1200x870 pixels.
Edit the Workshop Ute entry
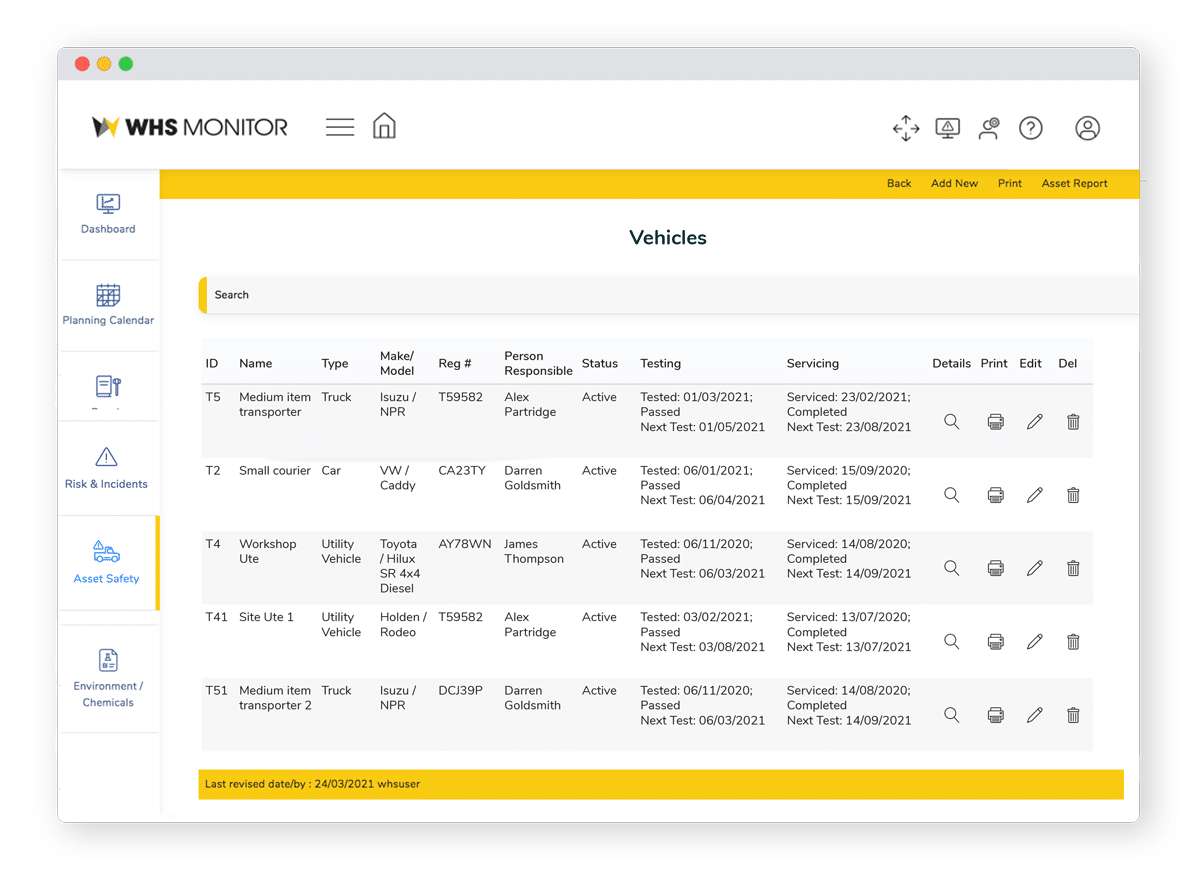(1034, 568)
